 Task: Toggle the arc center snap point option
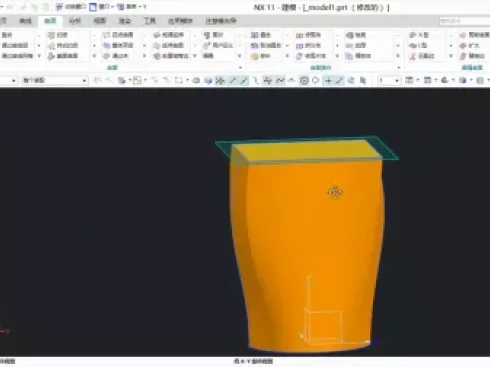point(304,80)
